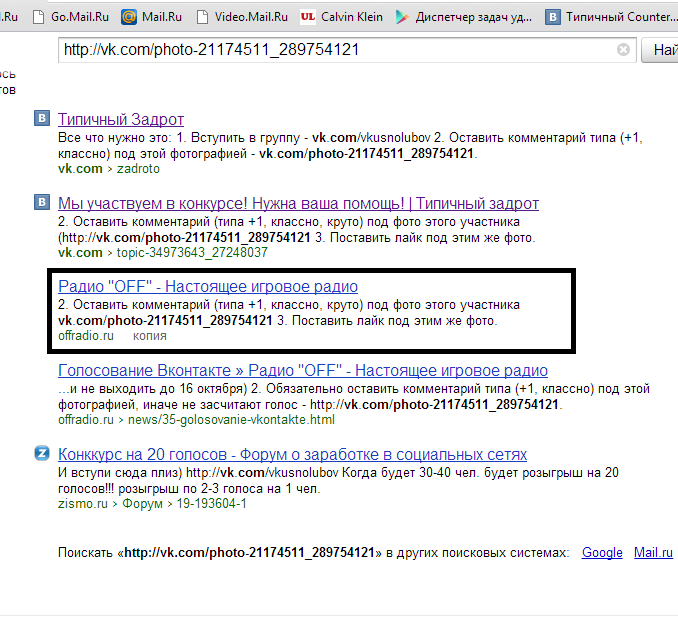This screenshot has width=678, height=620.
Task: Click zismo.ru › Форум › 19-193604-1 URL
Action: tap(152, 504)
